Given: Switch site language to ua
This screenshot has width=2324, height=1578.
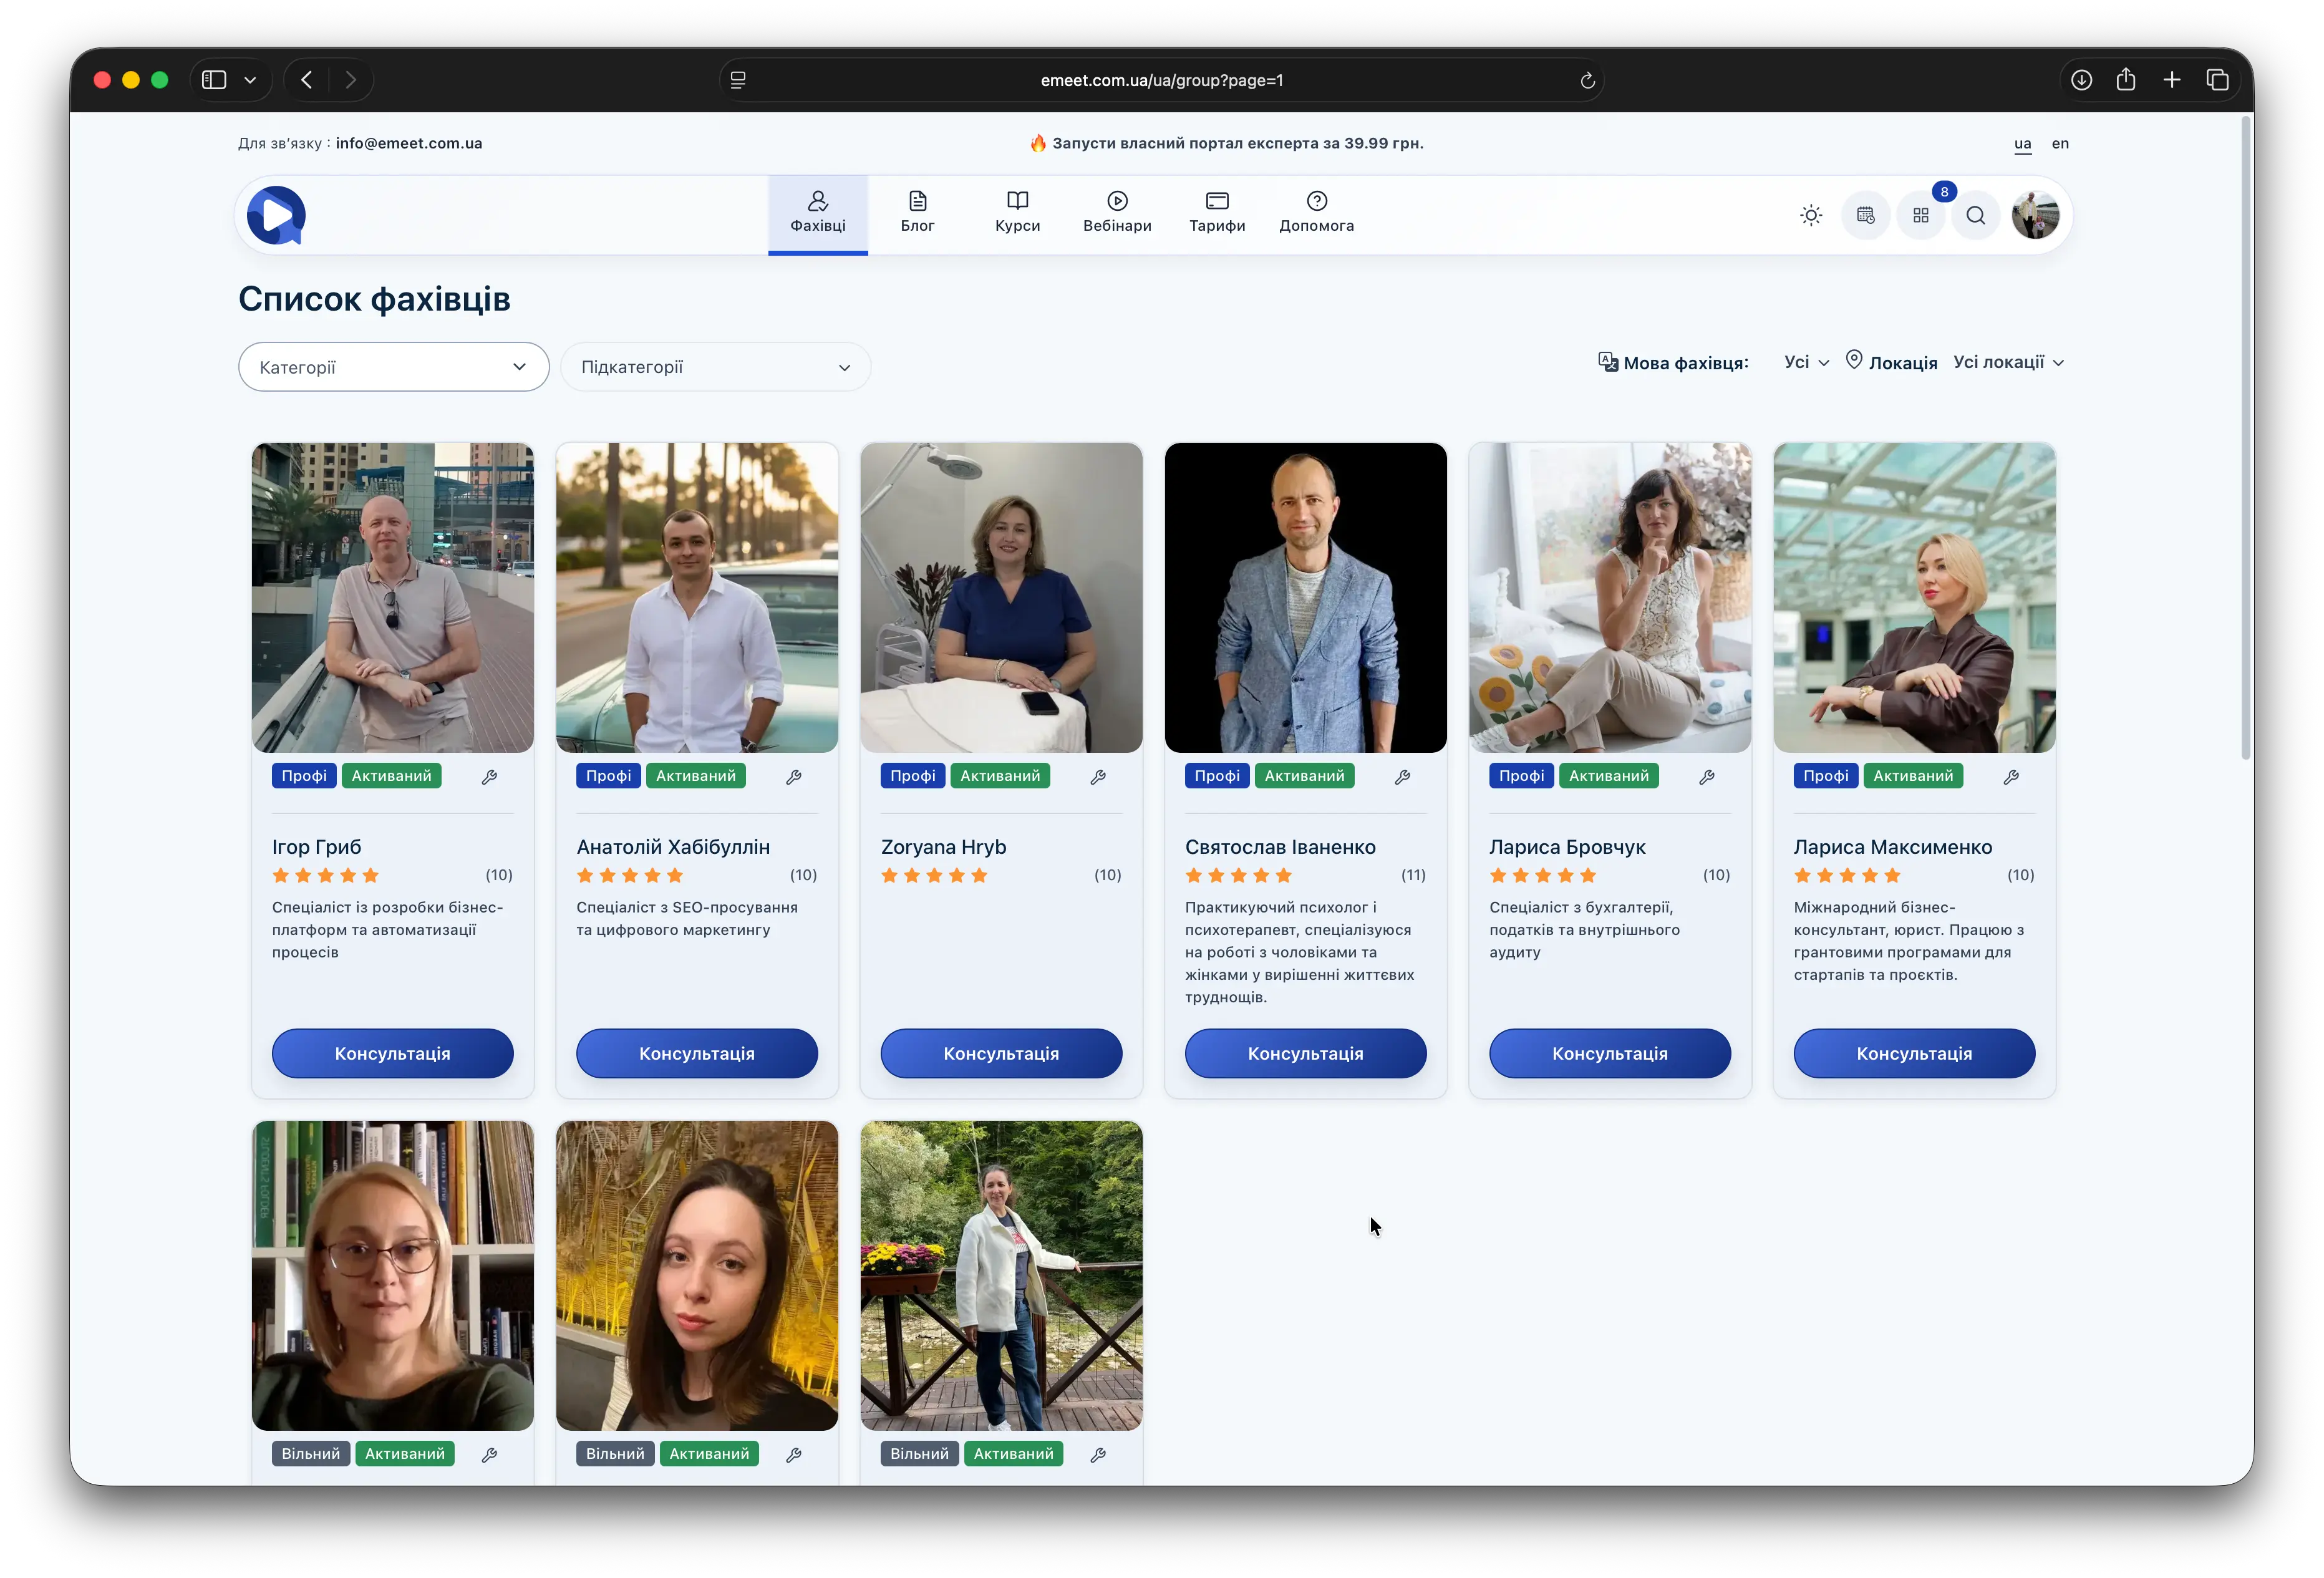Looking at the screenshot, I should click(2022, 143).
